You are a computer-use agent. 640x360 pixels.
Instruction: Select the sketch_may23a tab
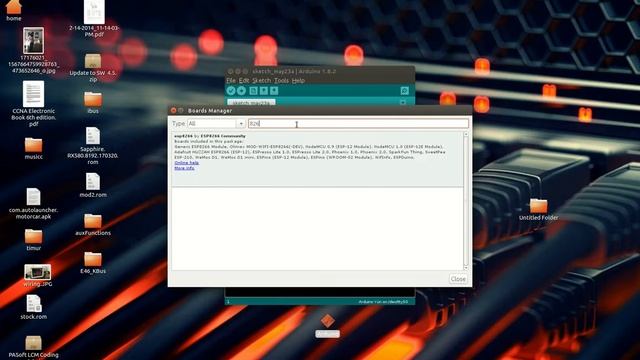(251, 102)
